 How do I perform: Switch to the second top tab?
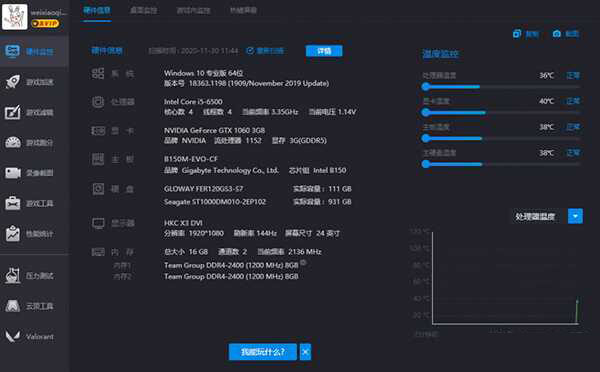click(143, 11)
